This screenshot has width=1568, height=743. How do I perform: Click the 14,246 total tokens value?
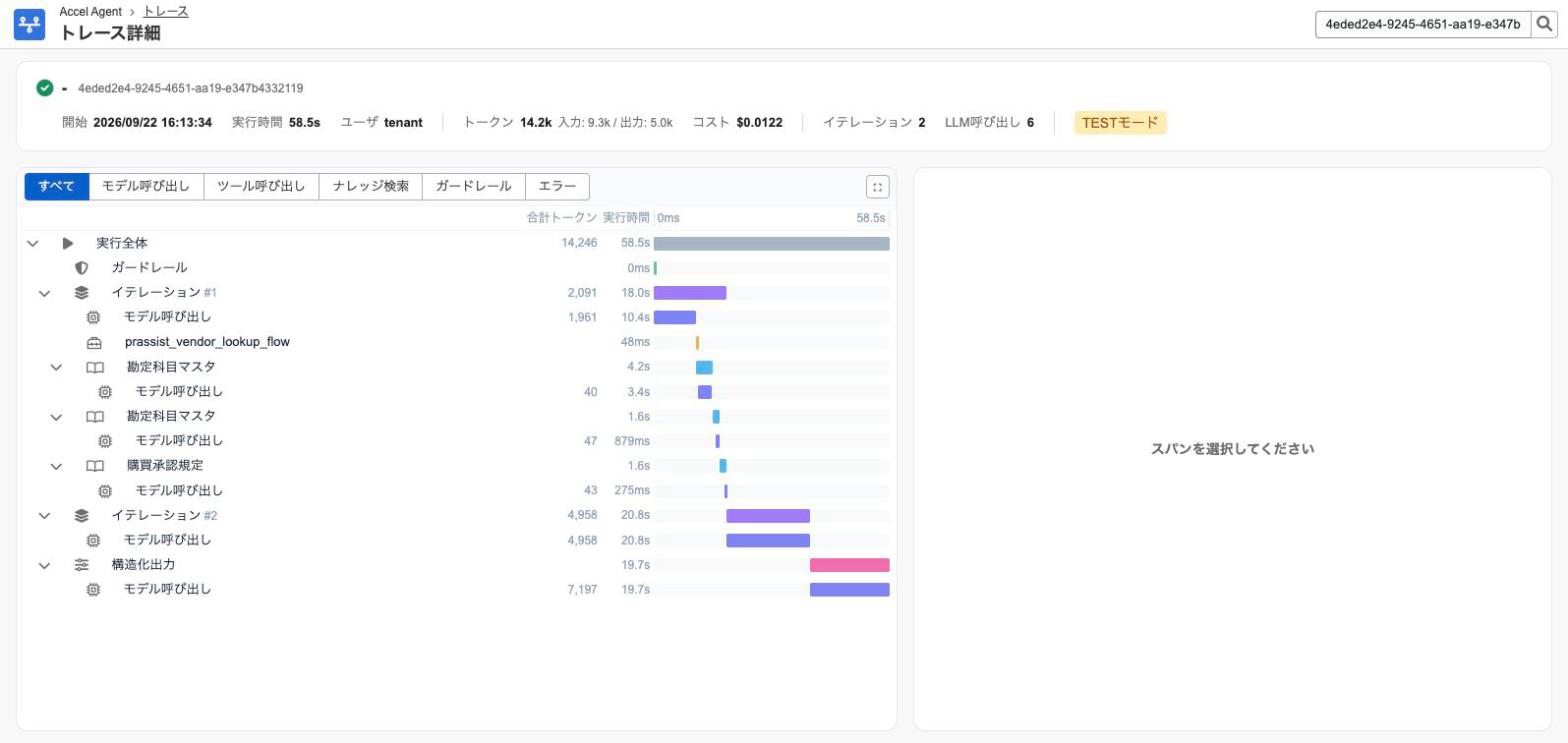(x=579, y=243)
